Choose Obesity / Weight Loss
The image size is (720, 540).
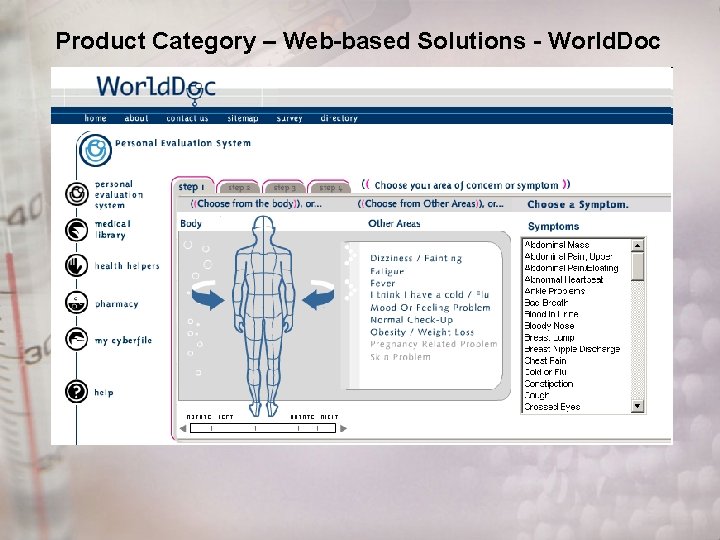[x=422, y=332]
